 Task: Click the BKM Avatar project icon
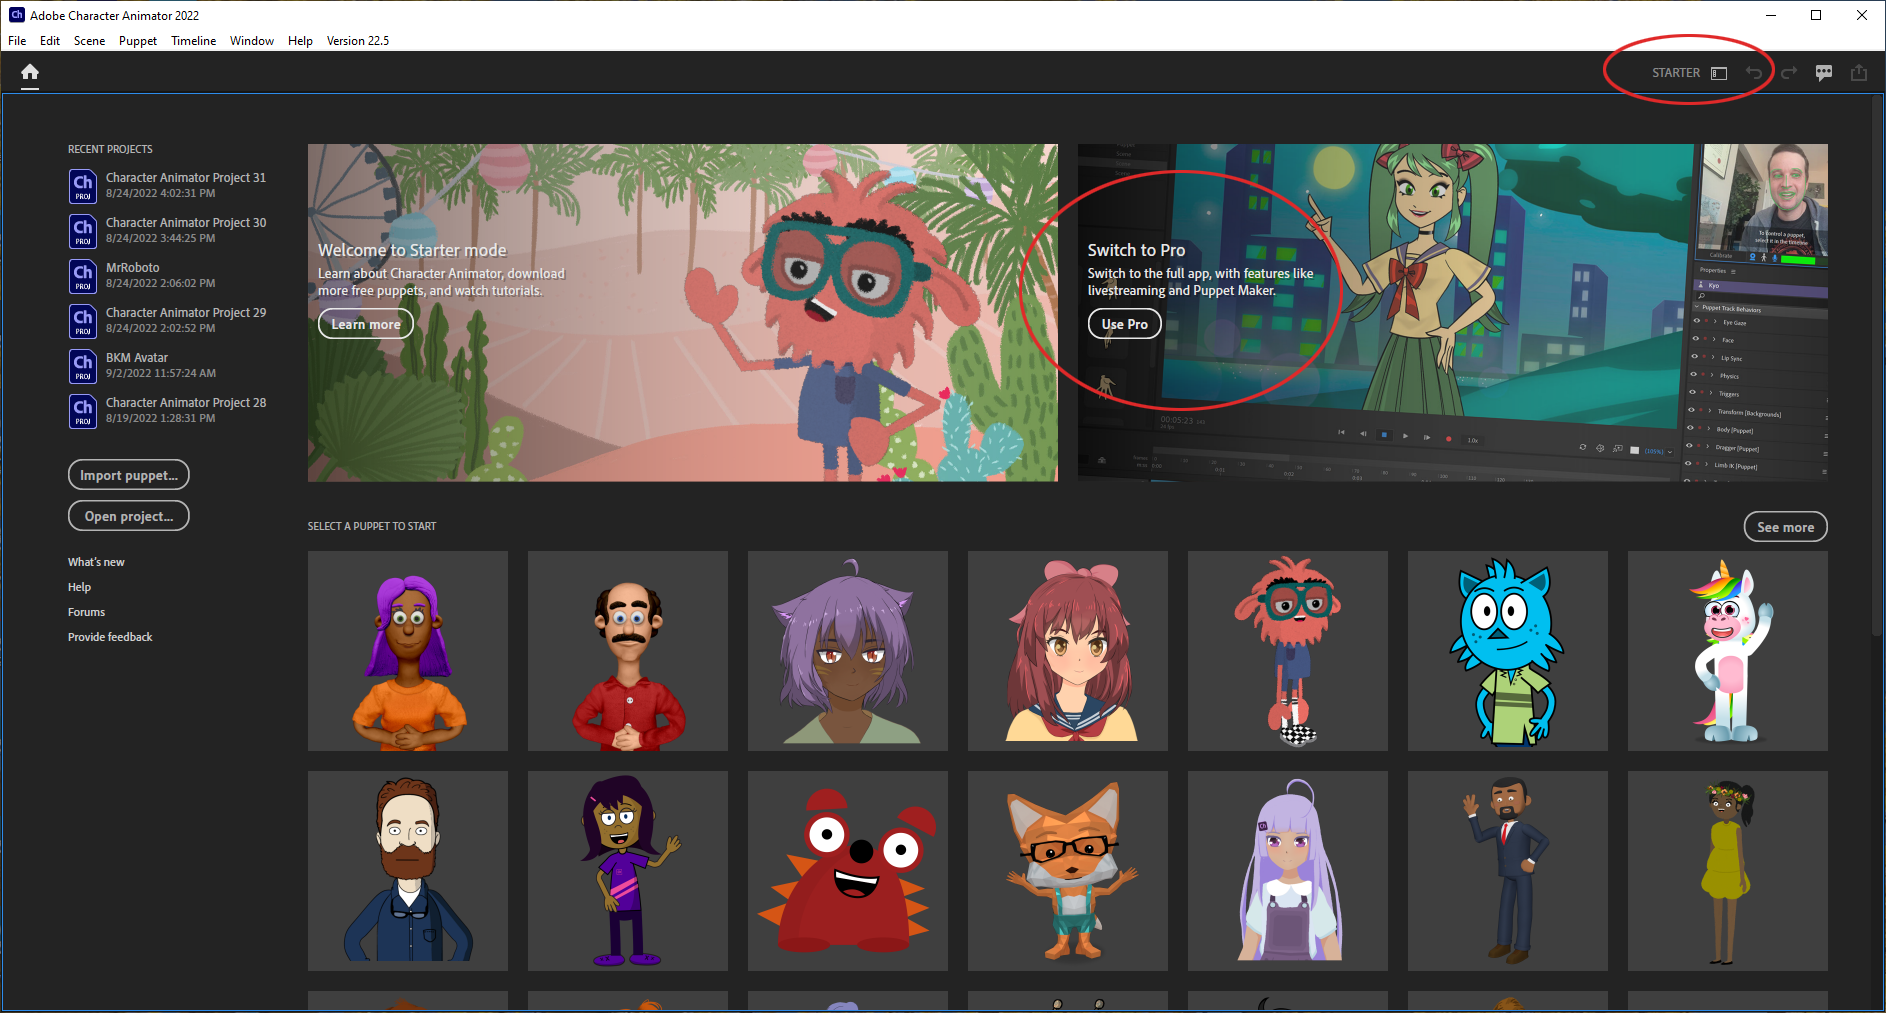84,366
